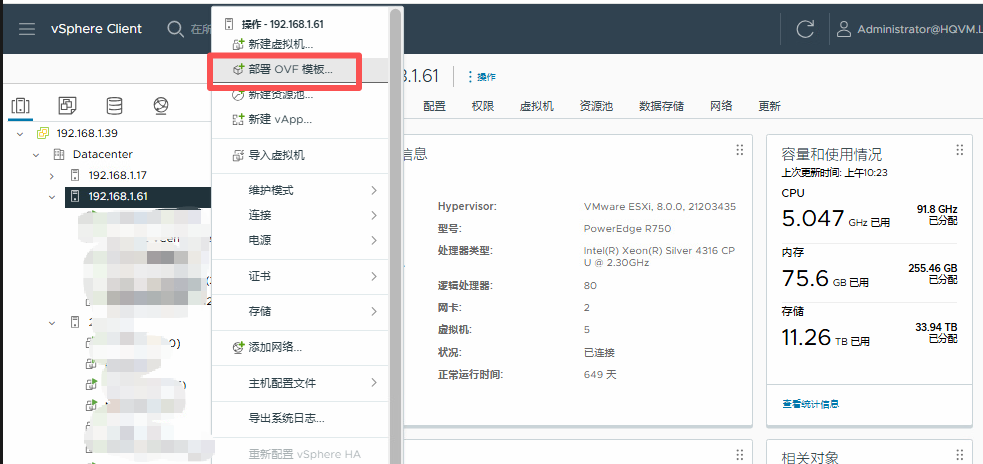Open the 网络 tab
This screenshot has width=983, height=464.
(721, 106)
